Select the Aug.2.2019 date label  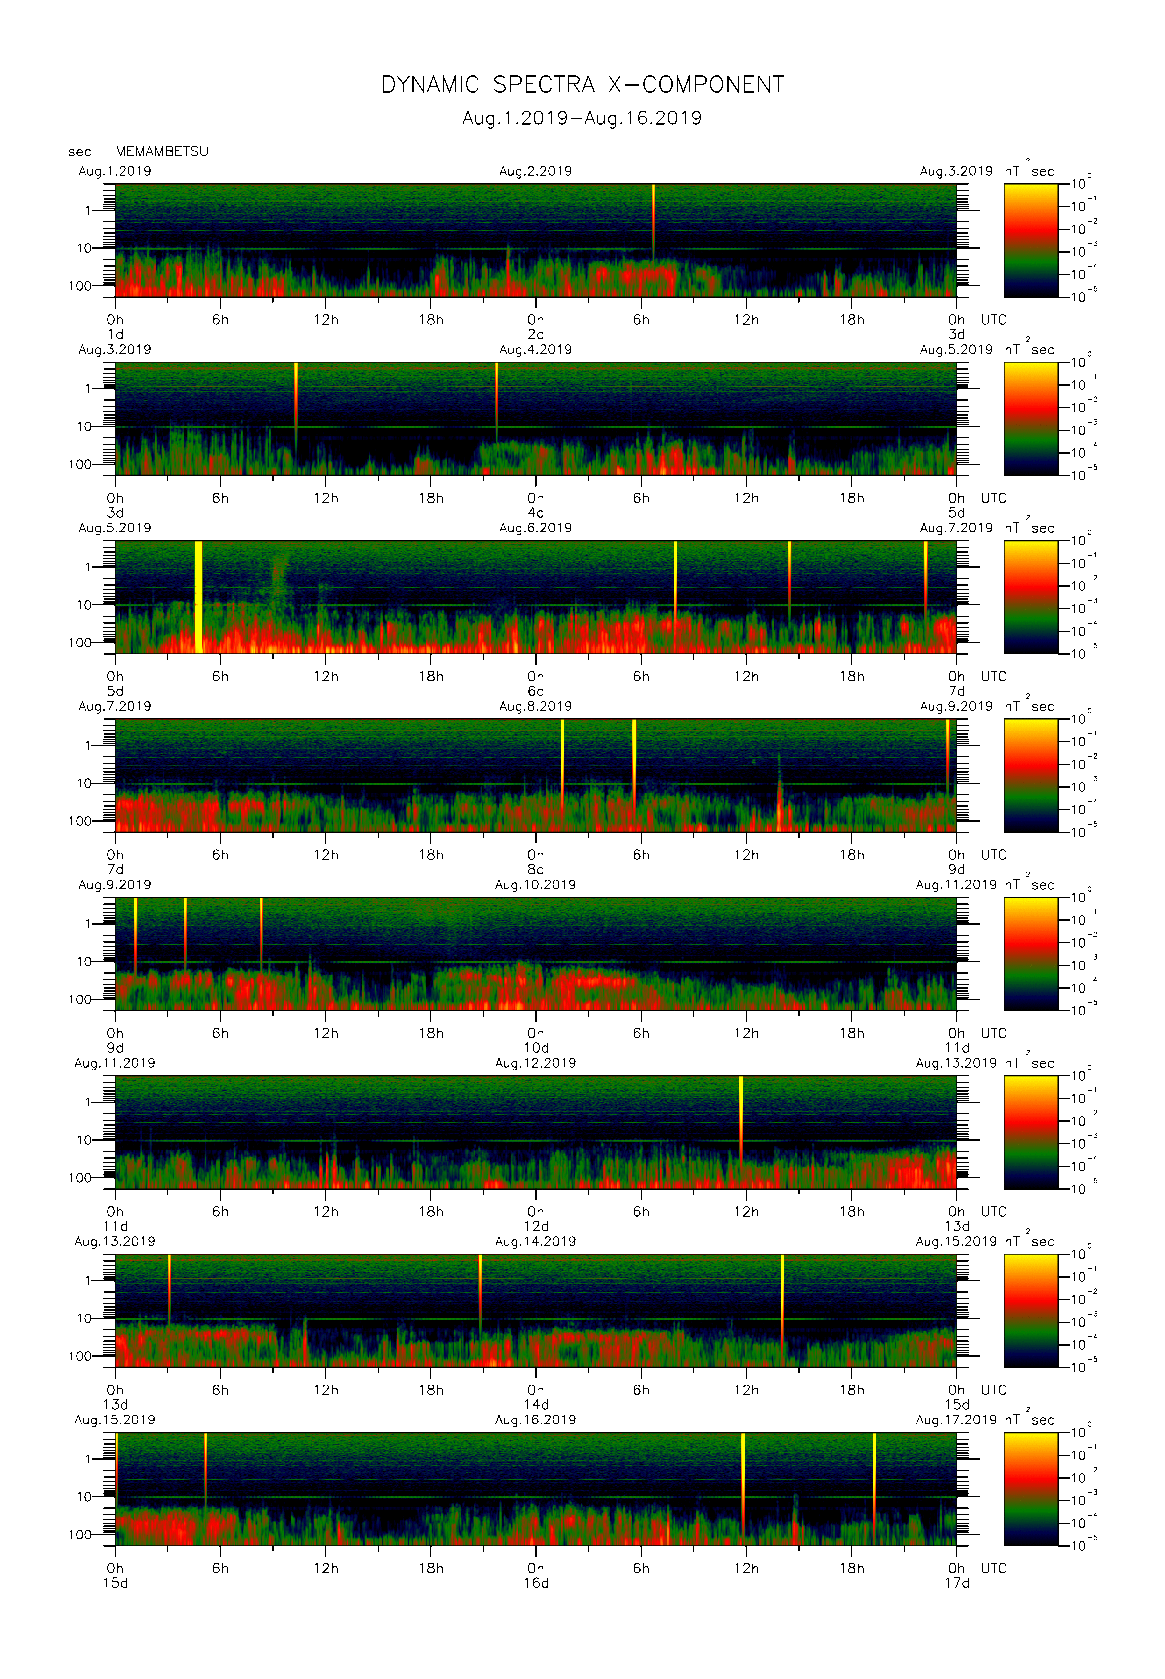tap(536, 171)
